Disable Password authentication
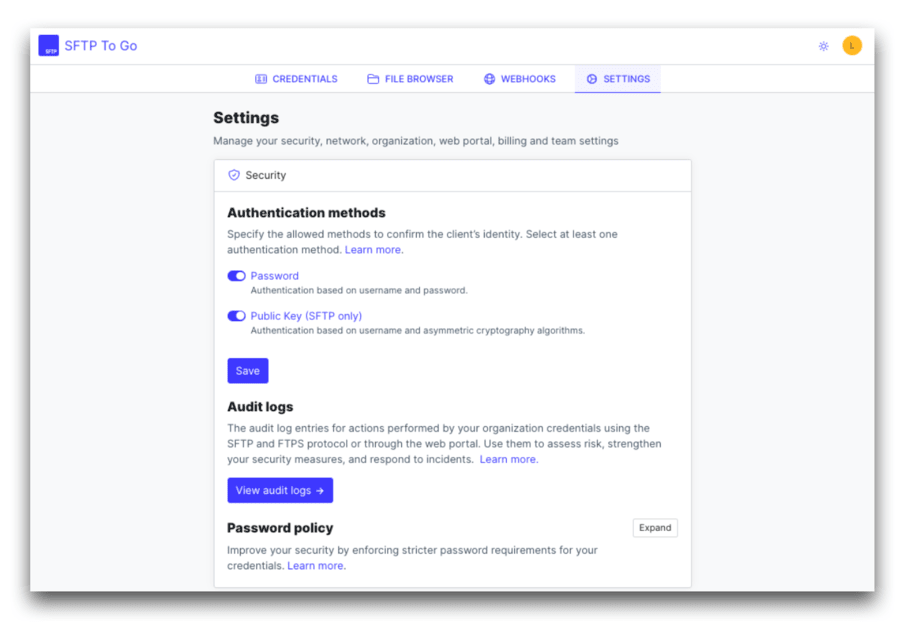 pyautogui.click(x=236, y=276)
